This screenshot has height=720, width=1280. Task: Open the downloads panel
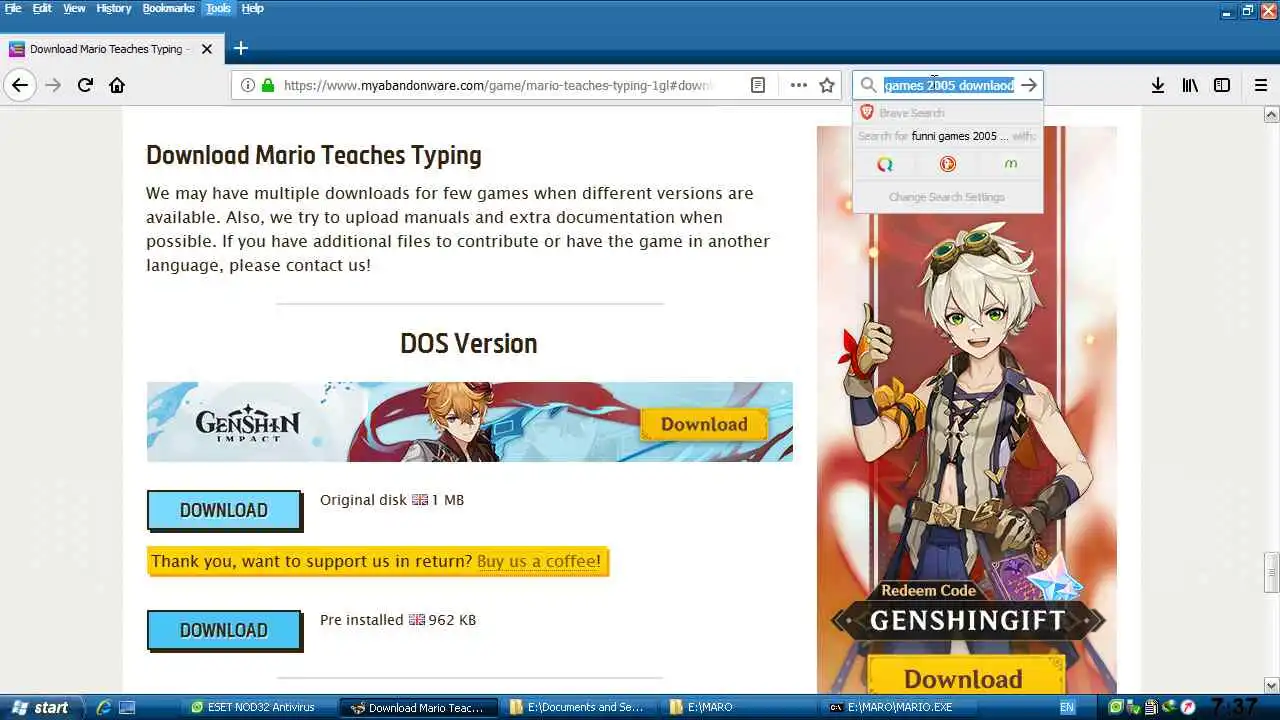tap(1158, 85)
